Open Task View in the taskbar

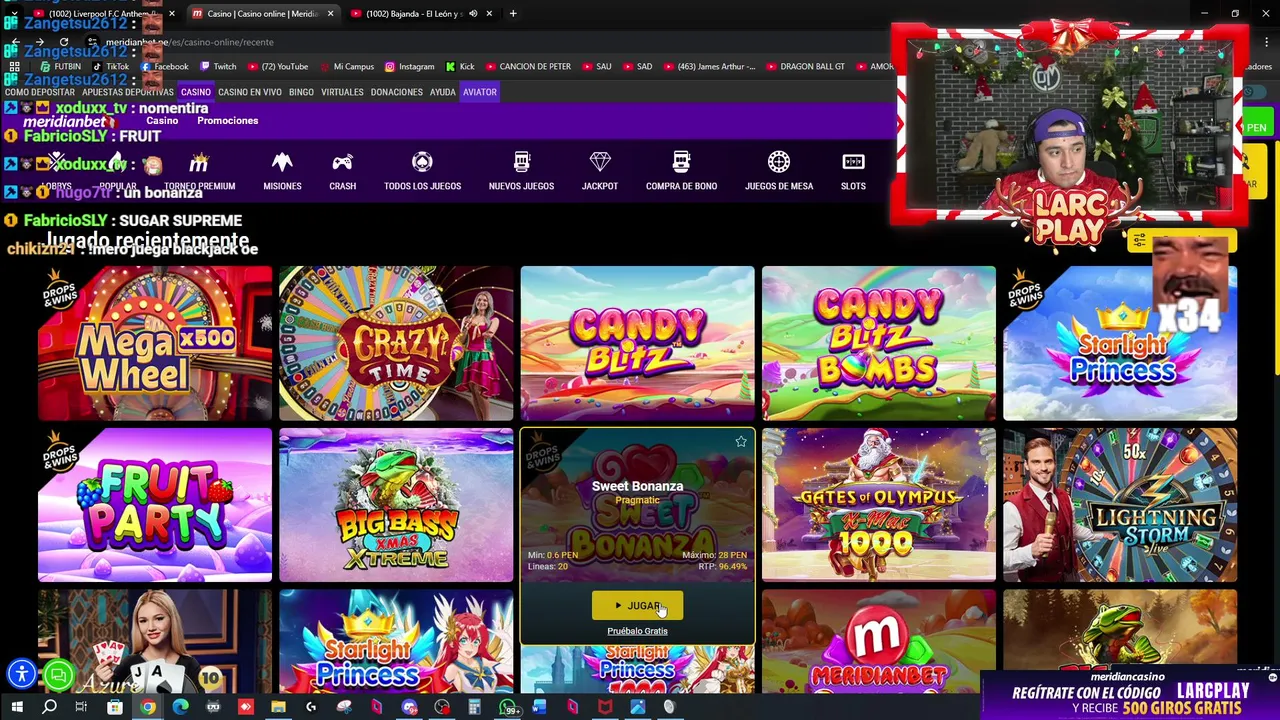(81, 708)
